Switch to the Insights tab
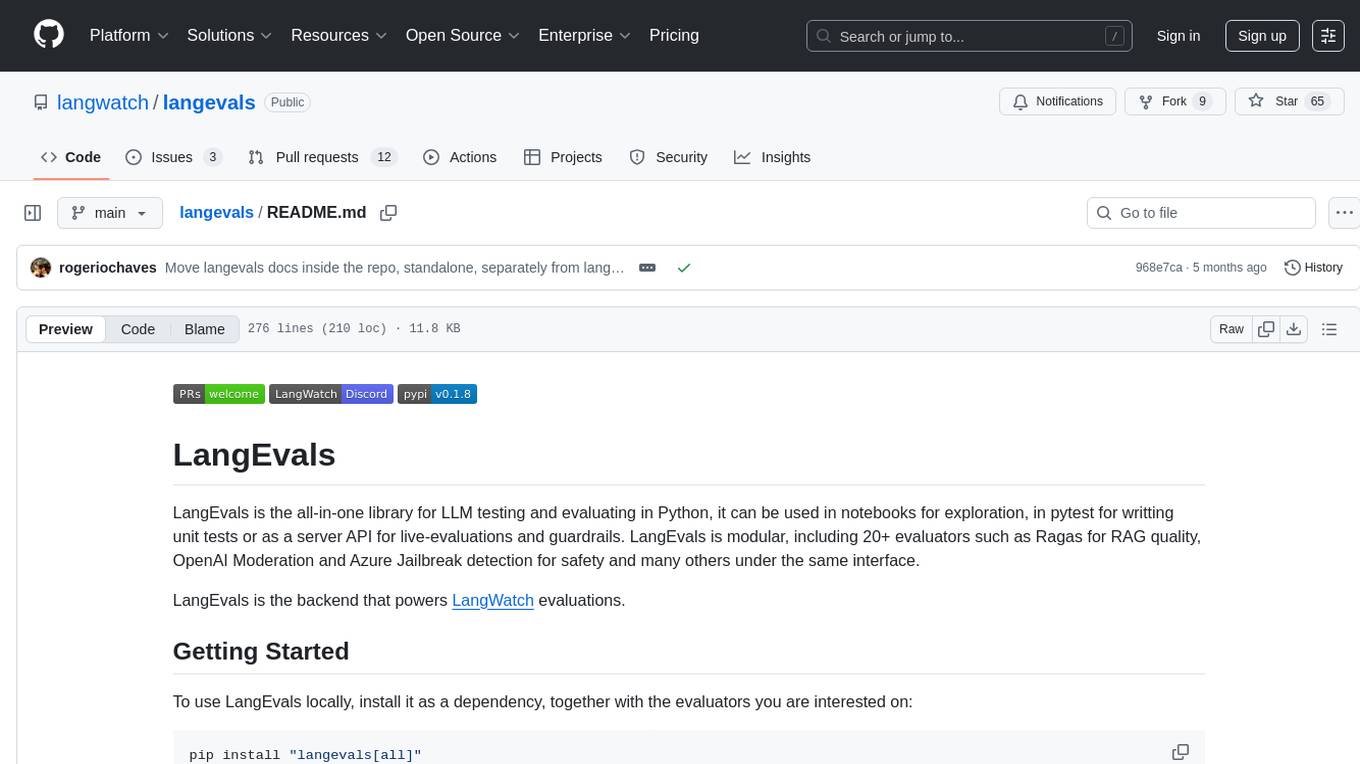This screenshot has width=1360, height=764. (772, 157)
